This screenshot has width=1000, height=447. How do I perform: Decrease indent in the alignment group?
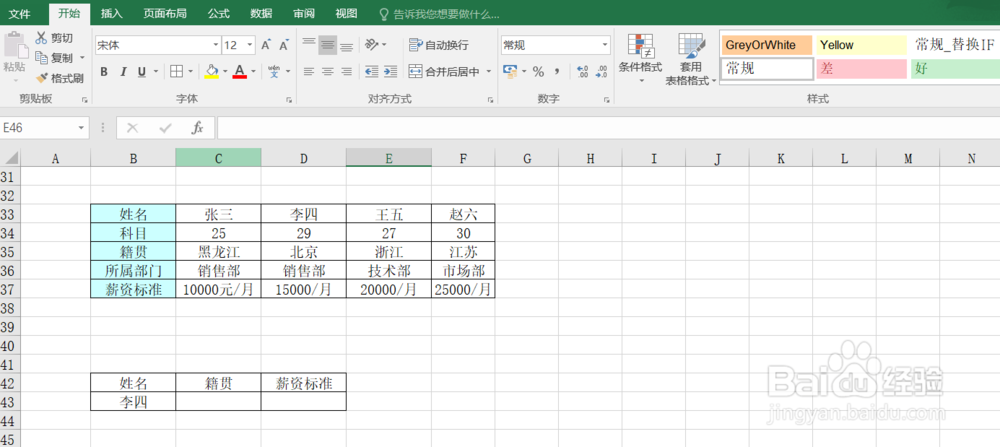[x=372, y=71]
